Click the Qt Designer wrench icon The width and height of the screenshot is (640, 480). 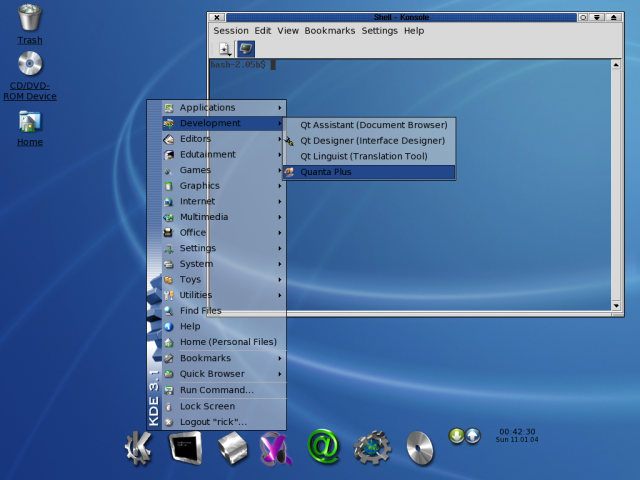pyautogui.click(x=289, y=141)
